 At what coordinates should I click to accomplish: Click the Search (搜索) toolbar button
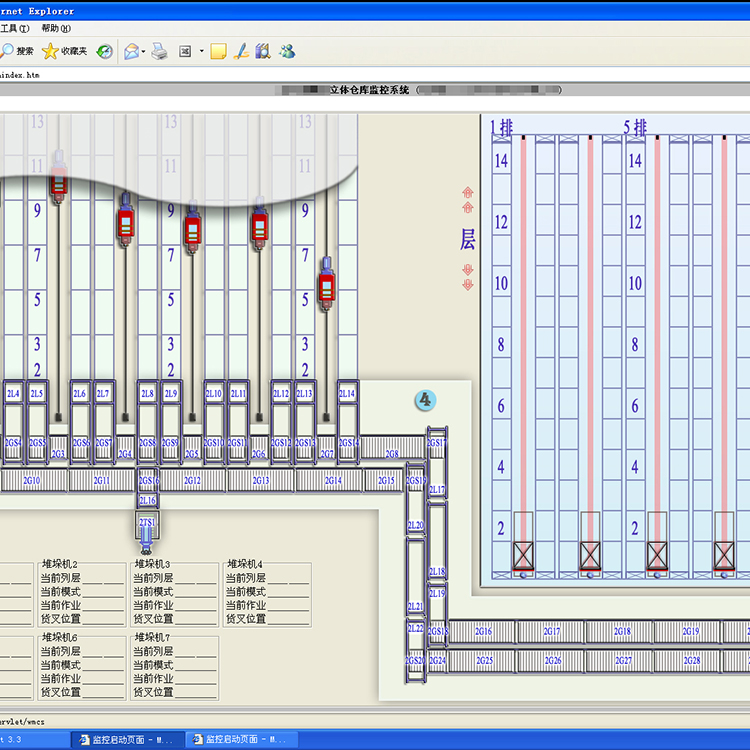16,51
